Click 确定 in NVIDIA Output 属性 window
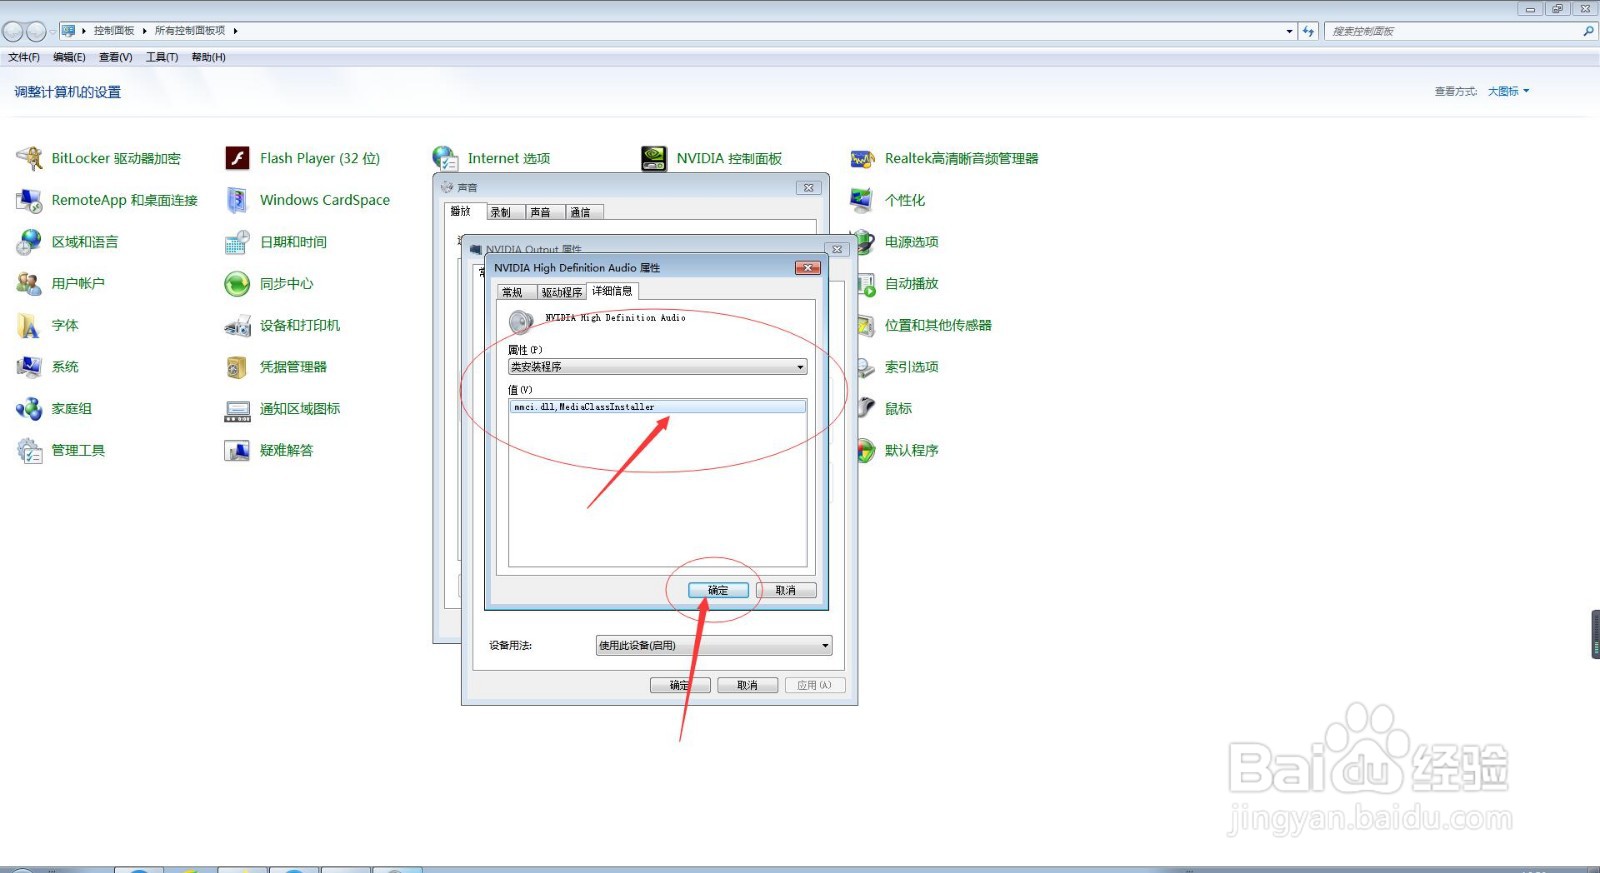 (680, 685)
